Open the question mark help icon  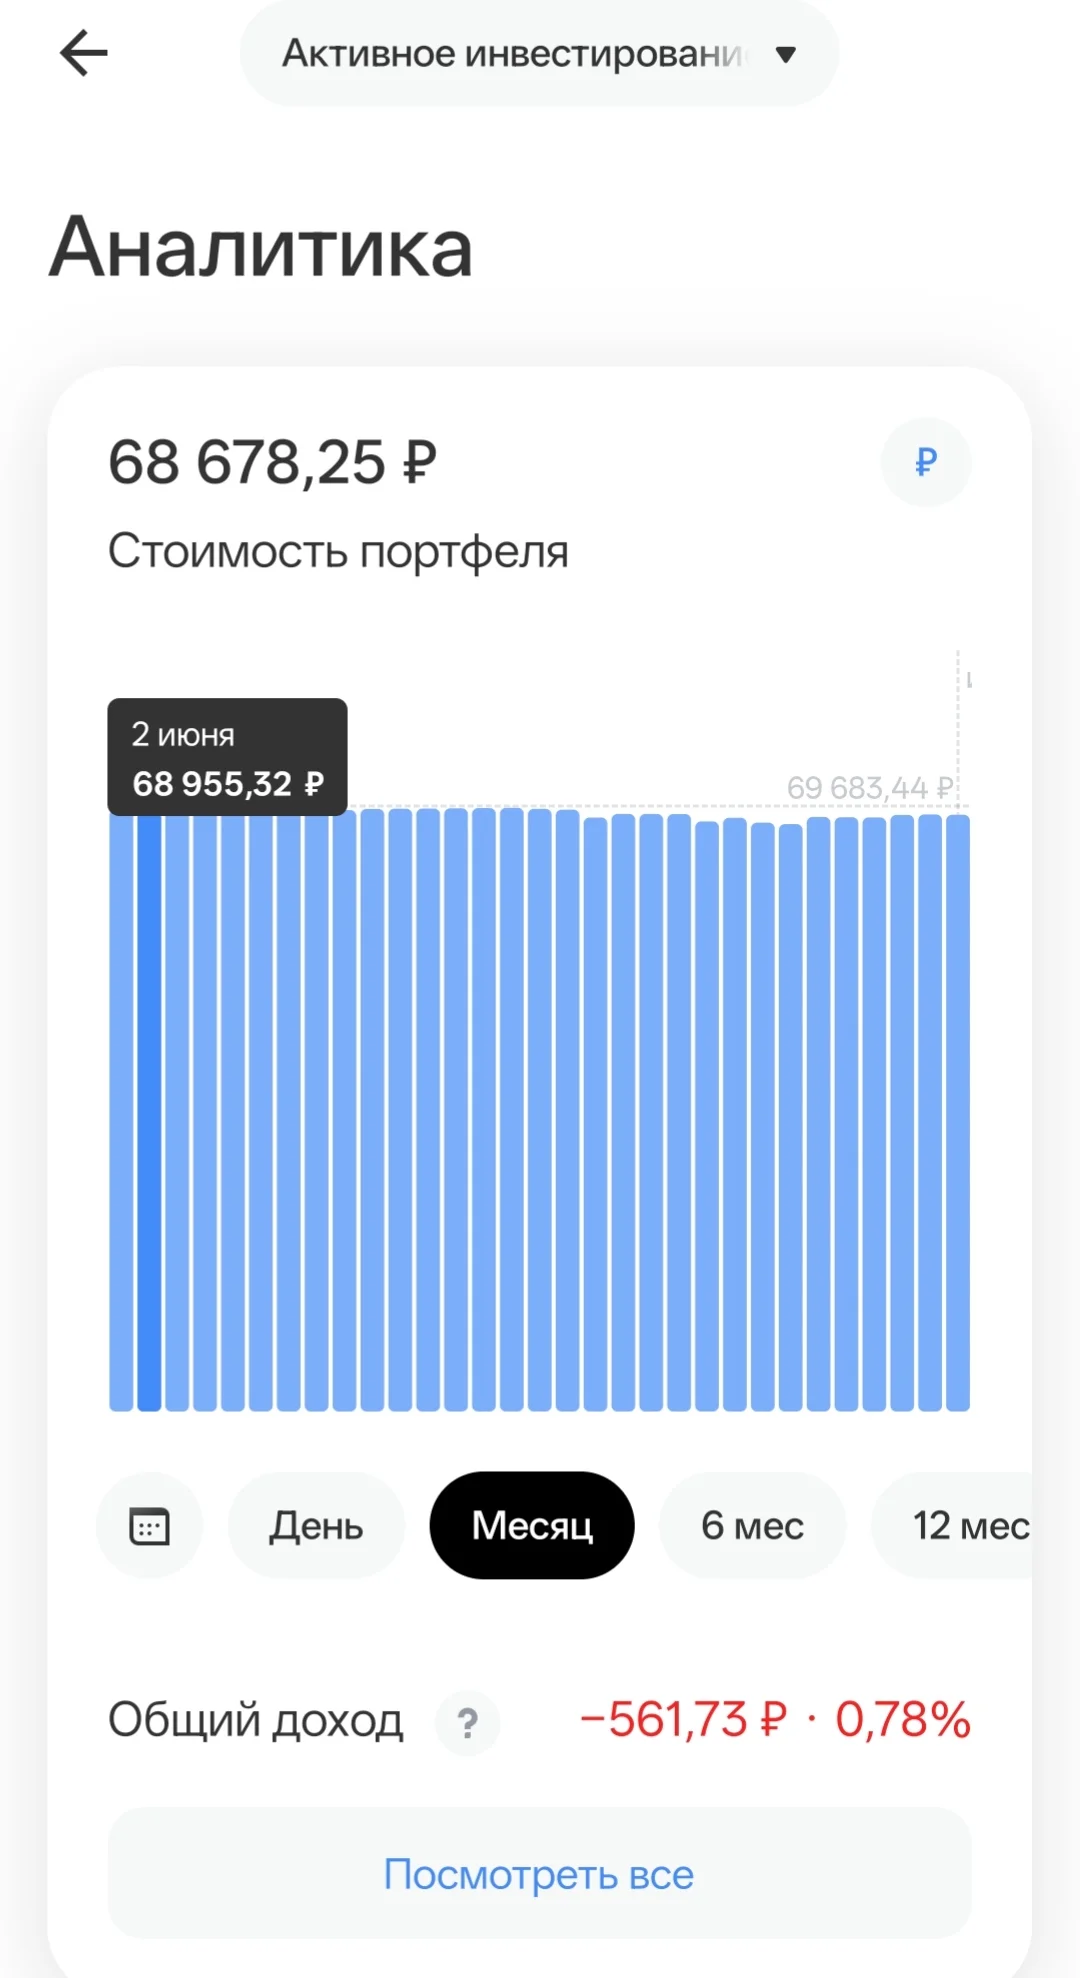(x=467, y=1723)
